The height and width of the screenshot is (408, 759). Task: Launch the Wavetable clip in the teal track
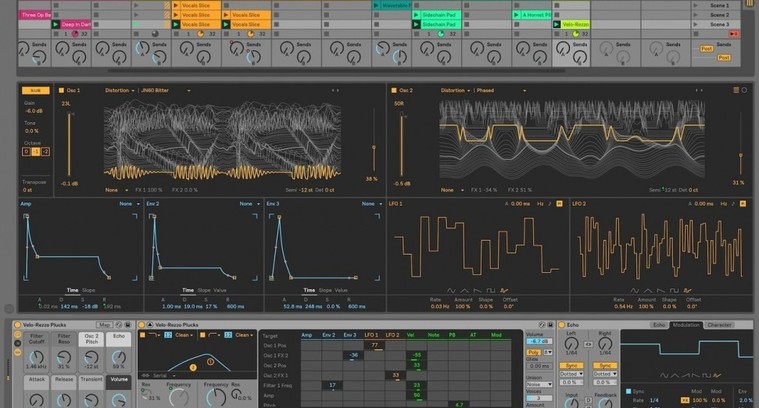tap(376, 5)
